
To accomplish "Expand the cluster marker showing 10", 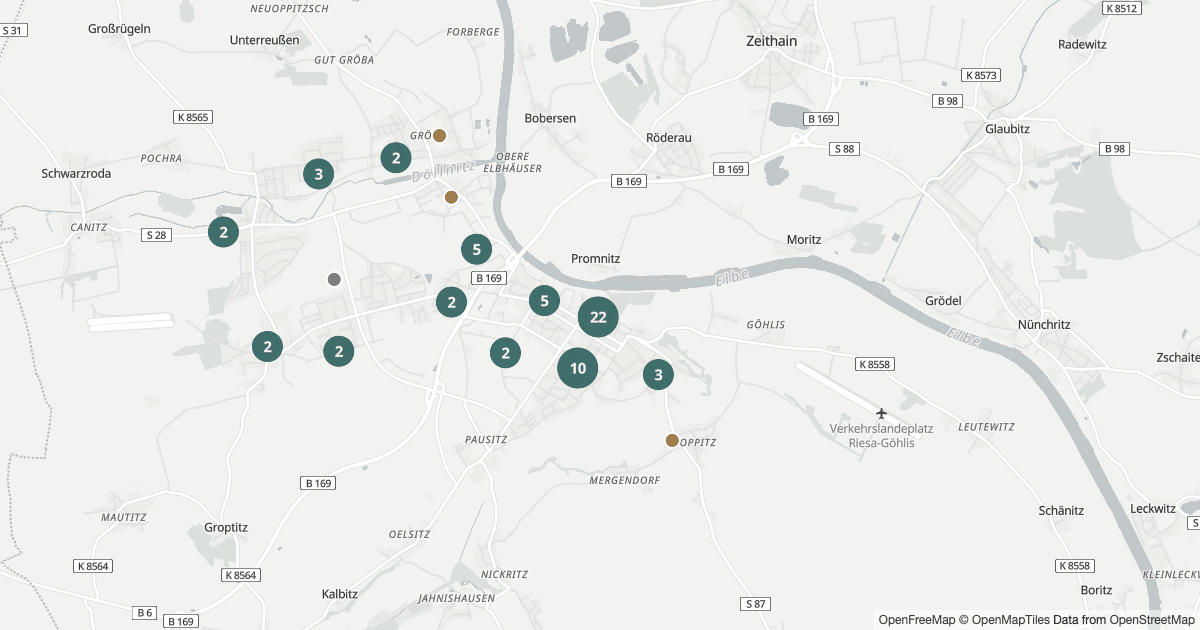I will click(578, 368).
